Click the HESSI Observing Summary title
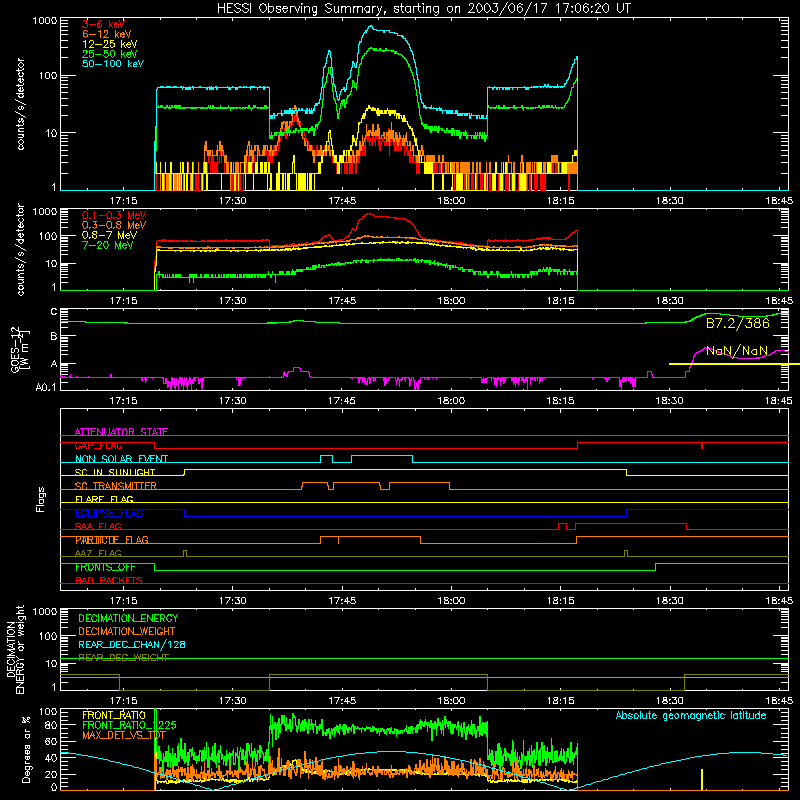This screenshot has height=800, width=800. [424, 8]
